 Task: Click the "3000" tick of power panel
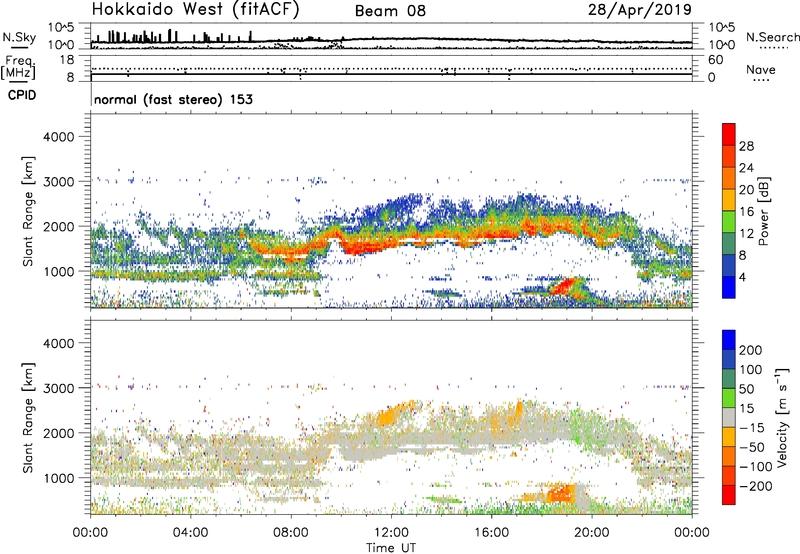(59, 182)
